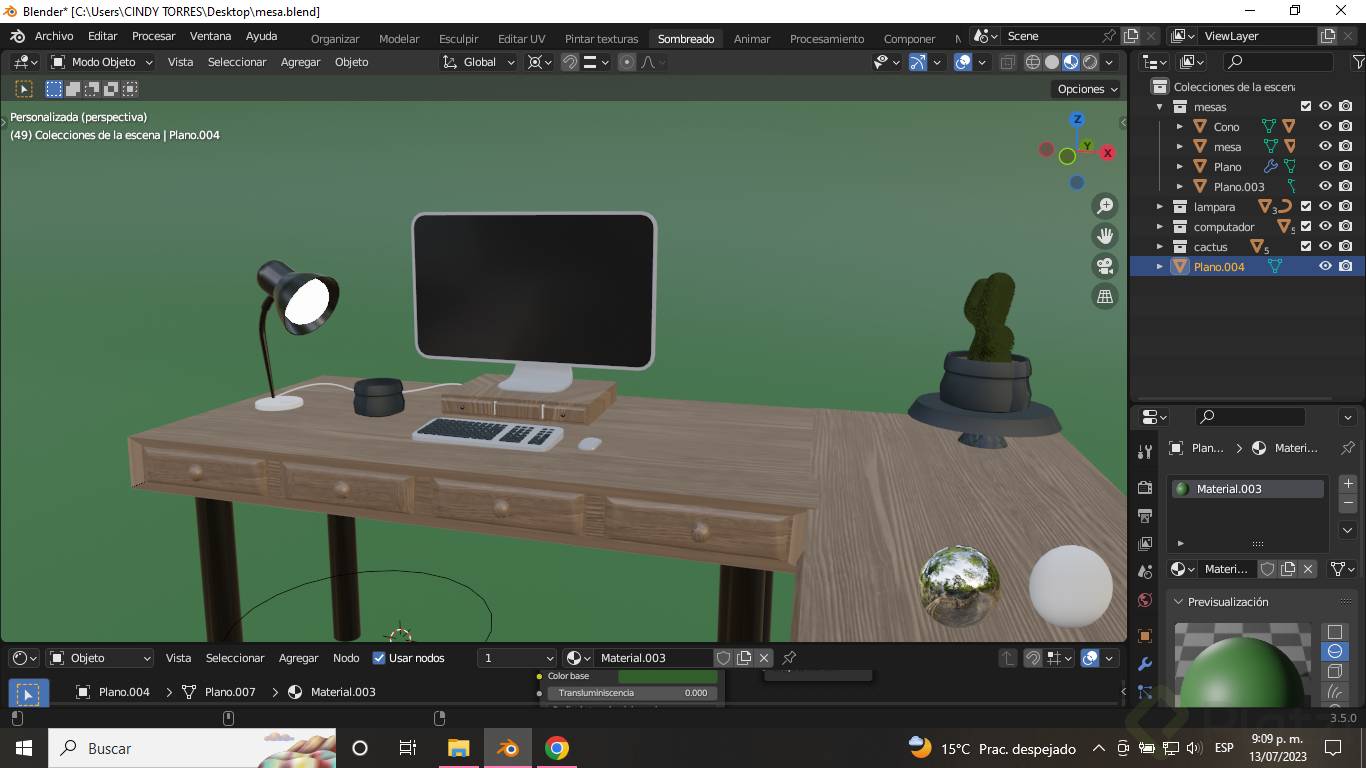
Task: Click the zoom view magnifier gizmo
Action: pos(1105,206)
